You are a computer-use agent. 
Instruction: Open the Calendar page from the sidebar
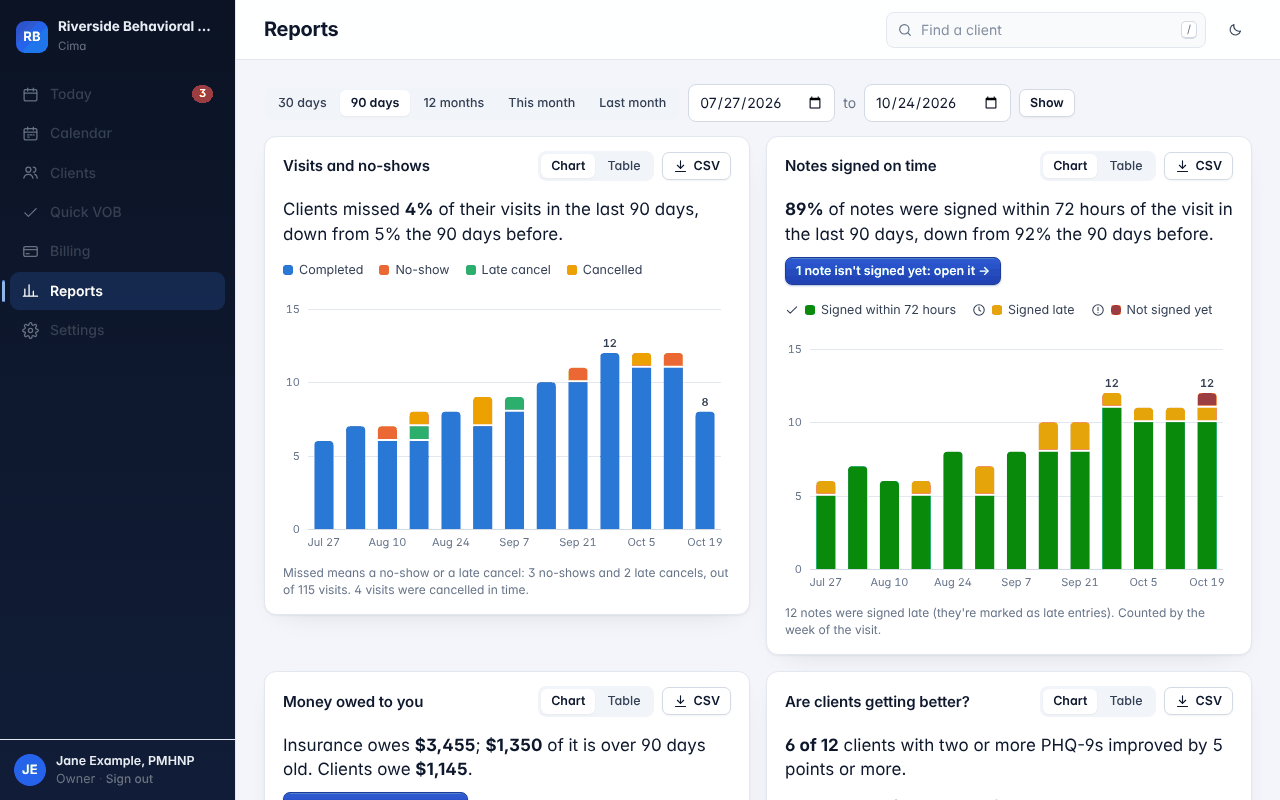[117, 133]
